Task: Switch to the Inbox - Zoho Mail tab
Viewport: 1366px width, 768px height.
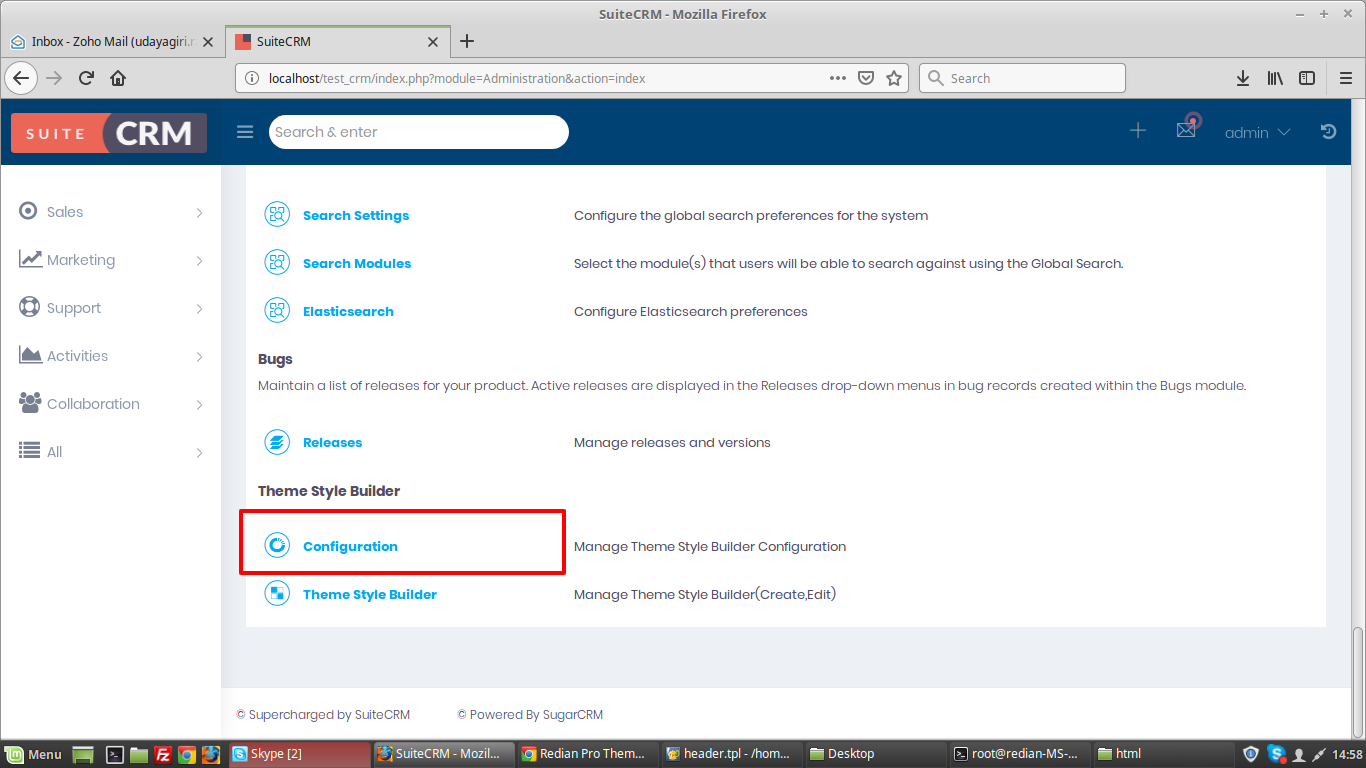Action: (112, 42)
